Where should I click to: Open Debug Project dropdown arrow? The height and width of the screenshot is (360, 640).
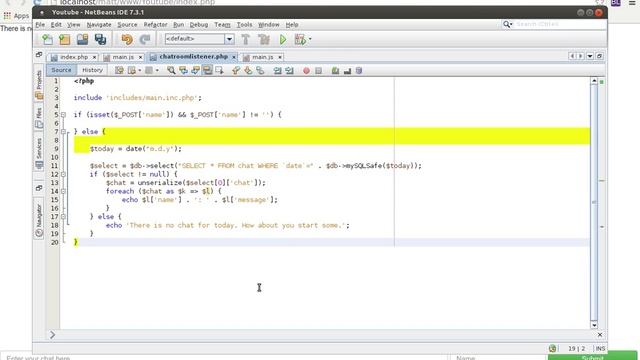tap(310, 39)
